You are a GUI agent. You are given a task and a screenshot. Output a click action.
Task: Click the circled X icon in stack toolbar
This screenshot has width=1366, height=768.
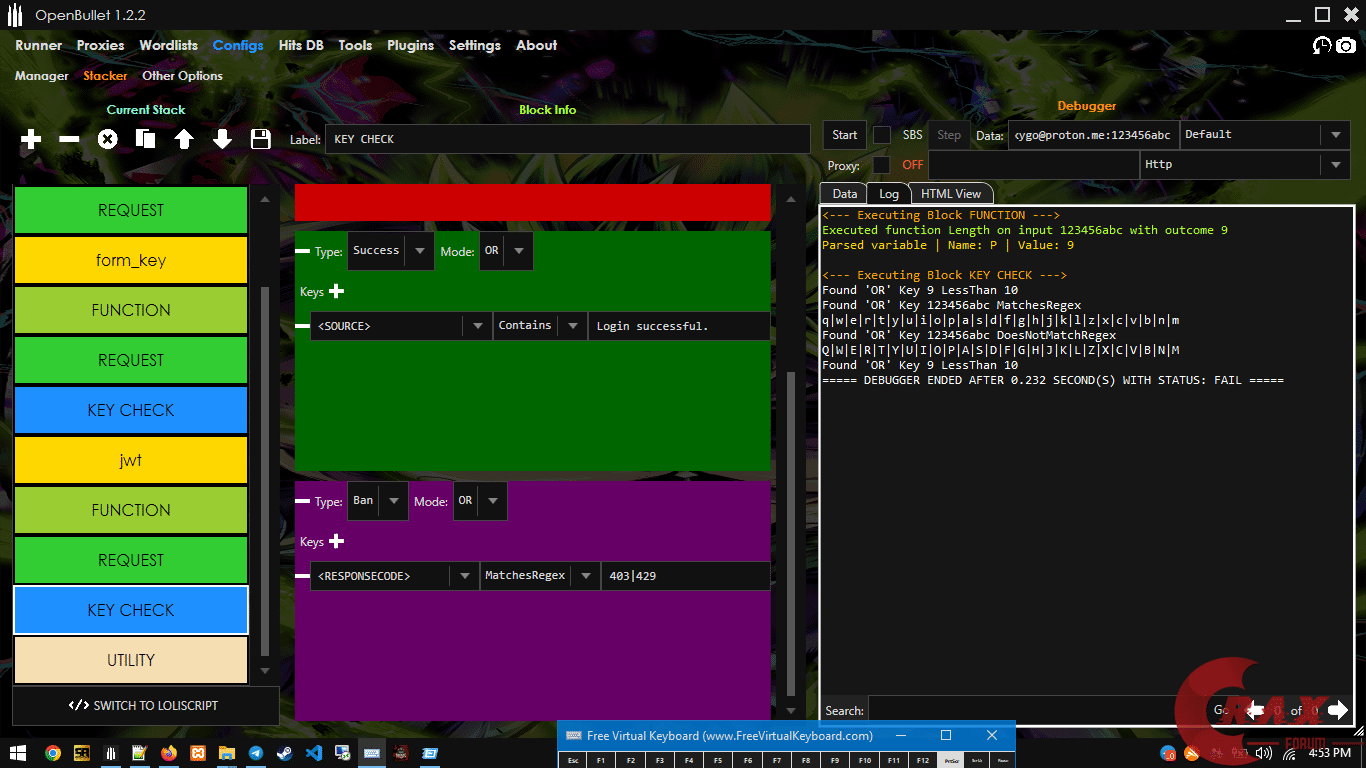click(x=107, y=140)
